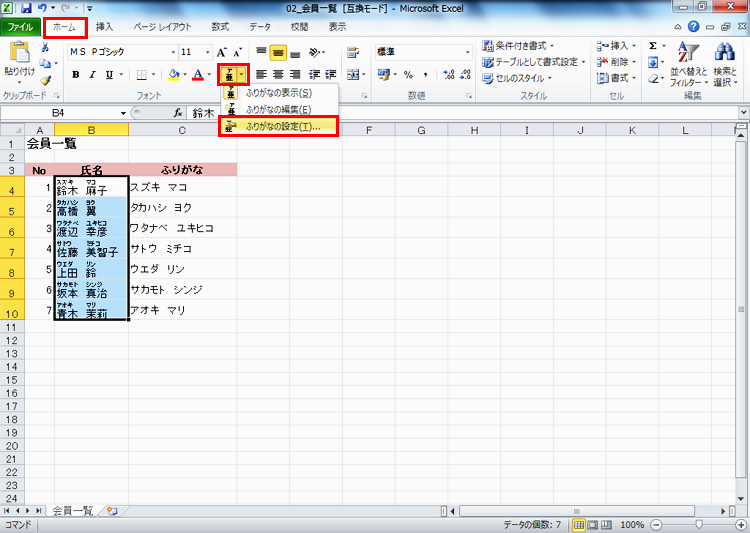Click 書式 in Cells group
750x533 pixels.
[x=616, y=78]
